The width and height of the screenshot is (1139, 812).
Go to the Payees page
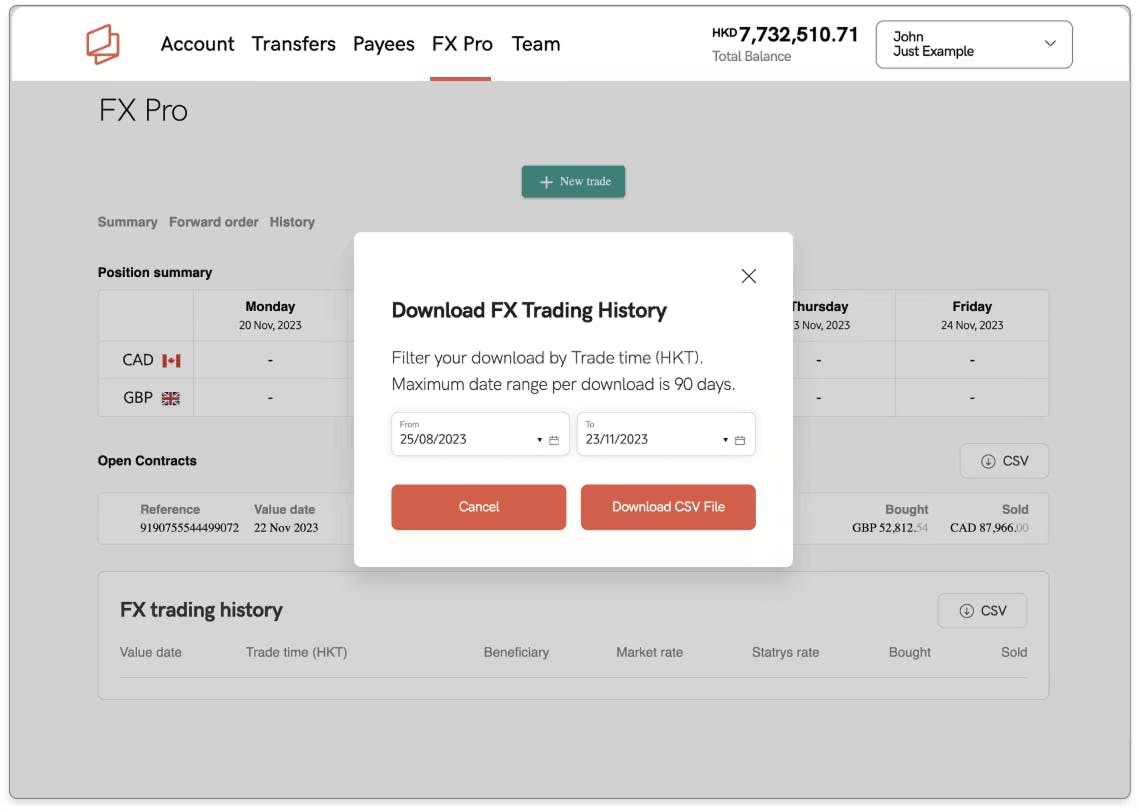click(384, 44)
